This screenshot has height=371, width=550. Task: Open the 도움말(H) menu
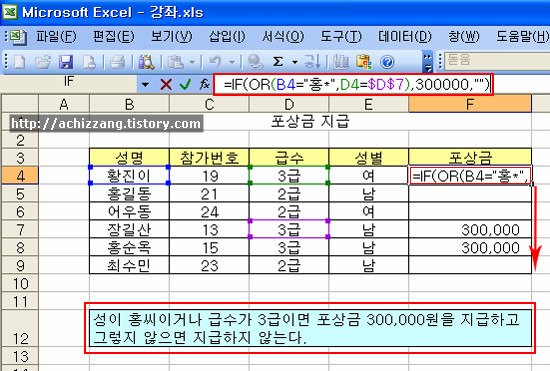523,36
